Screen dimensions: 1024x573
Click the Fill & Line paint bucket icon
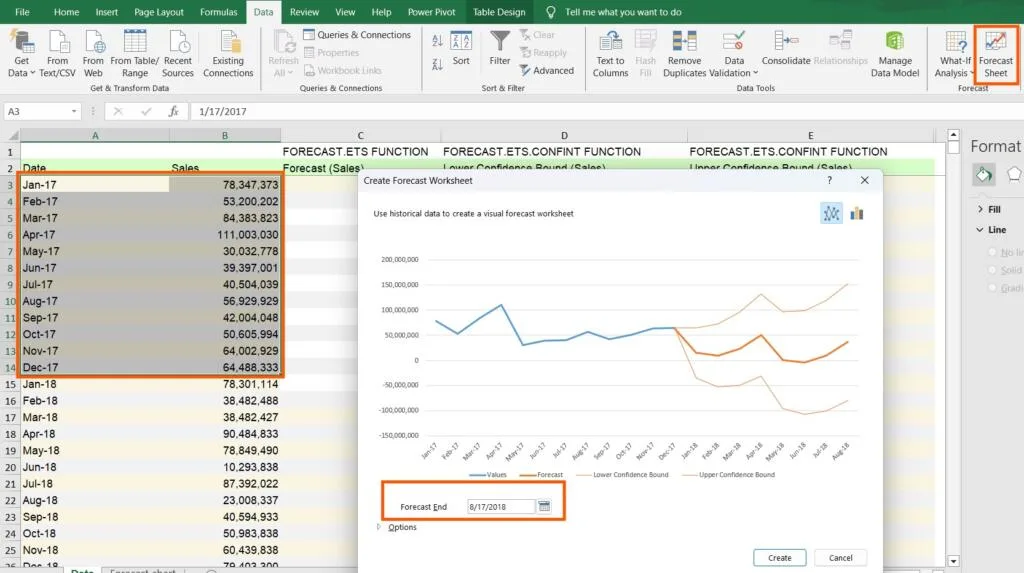click(x=983, y=175)
